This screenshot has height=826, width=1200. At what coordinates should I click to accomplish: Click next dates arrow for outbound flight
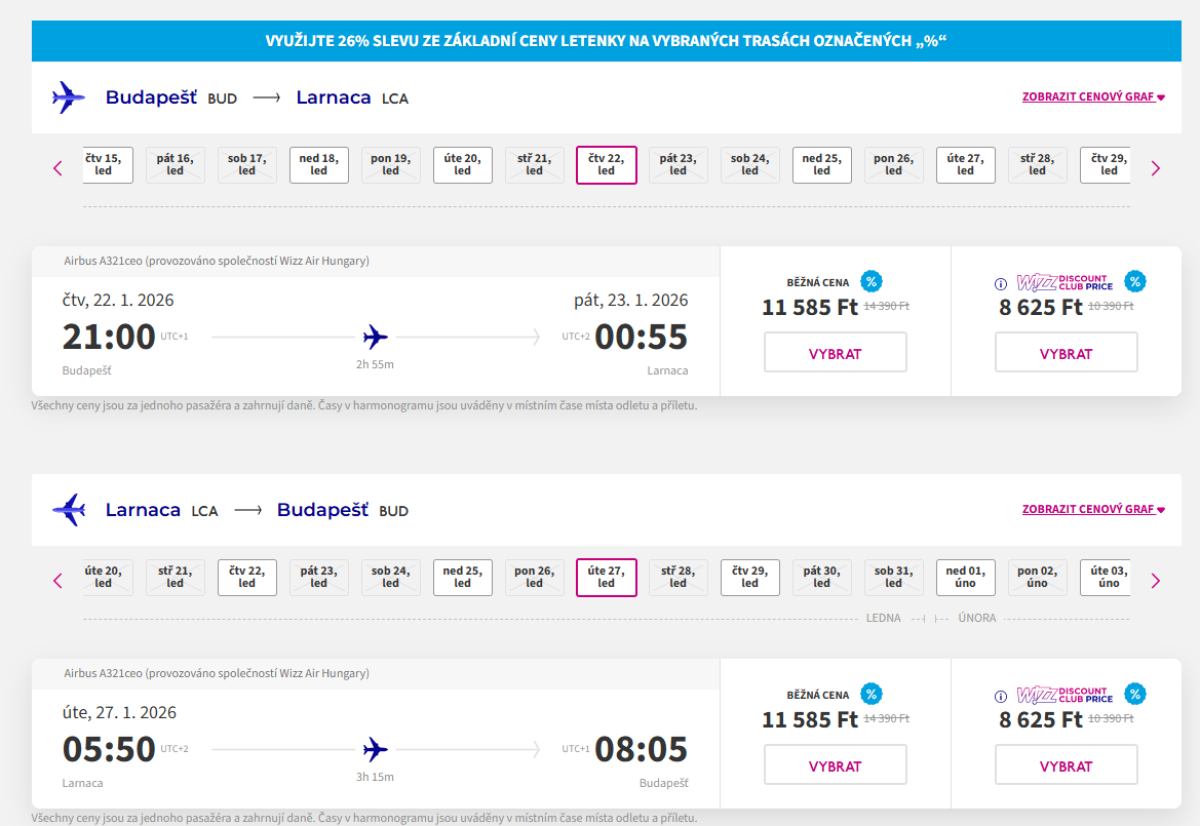(1156, 168)
